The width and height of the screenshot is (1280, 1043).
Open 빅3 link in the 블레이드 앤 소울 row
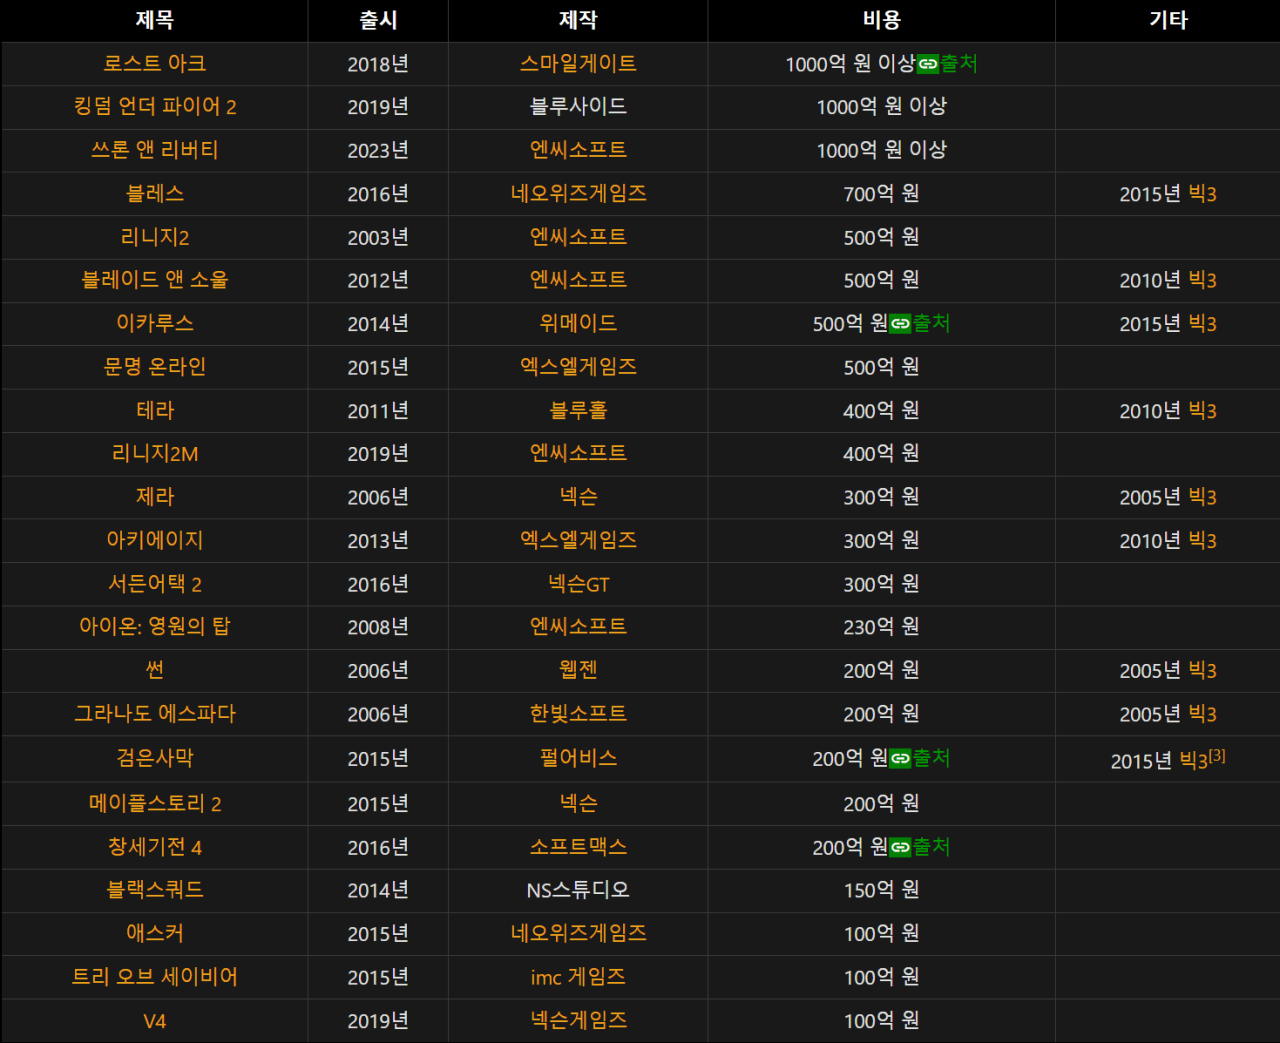pos(1203,280)
